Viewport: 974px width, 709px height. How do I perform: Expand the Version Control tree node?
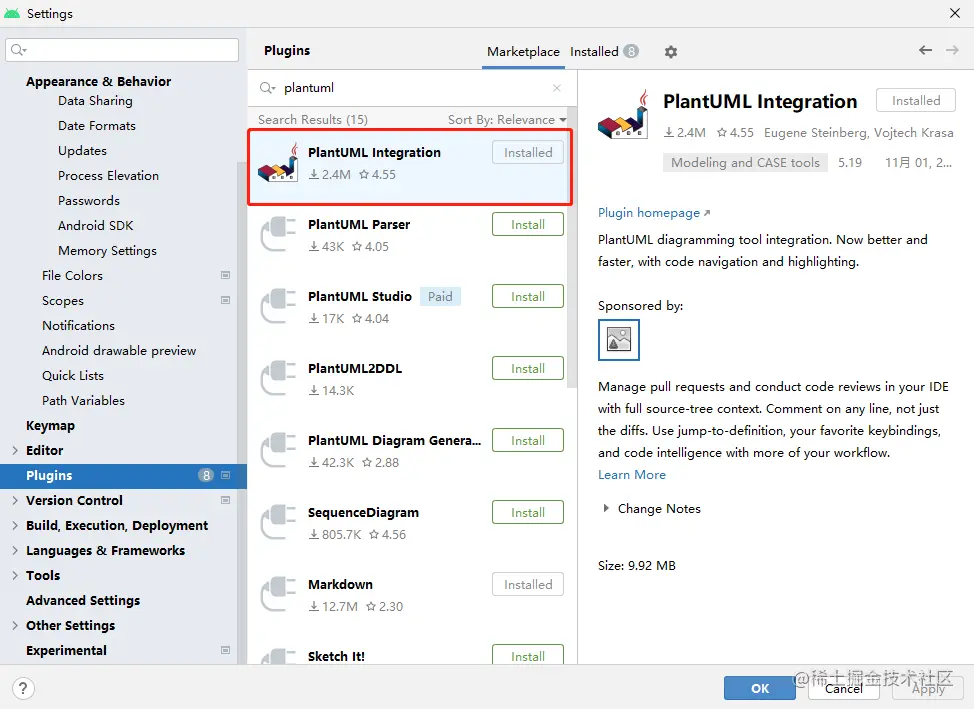[15, 500]
